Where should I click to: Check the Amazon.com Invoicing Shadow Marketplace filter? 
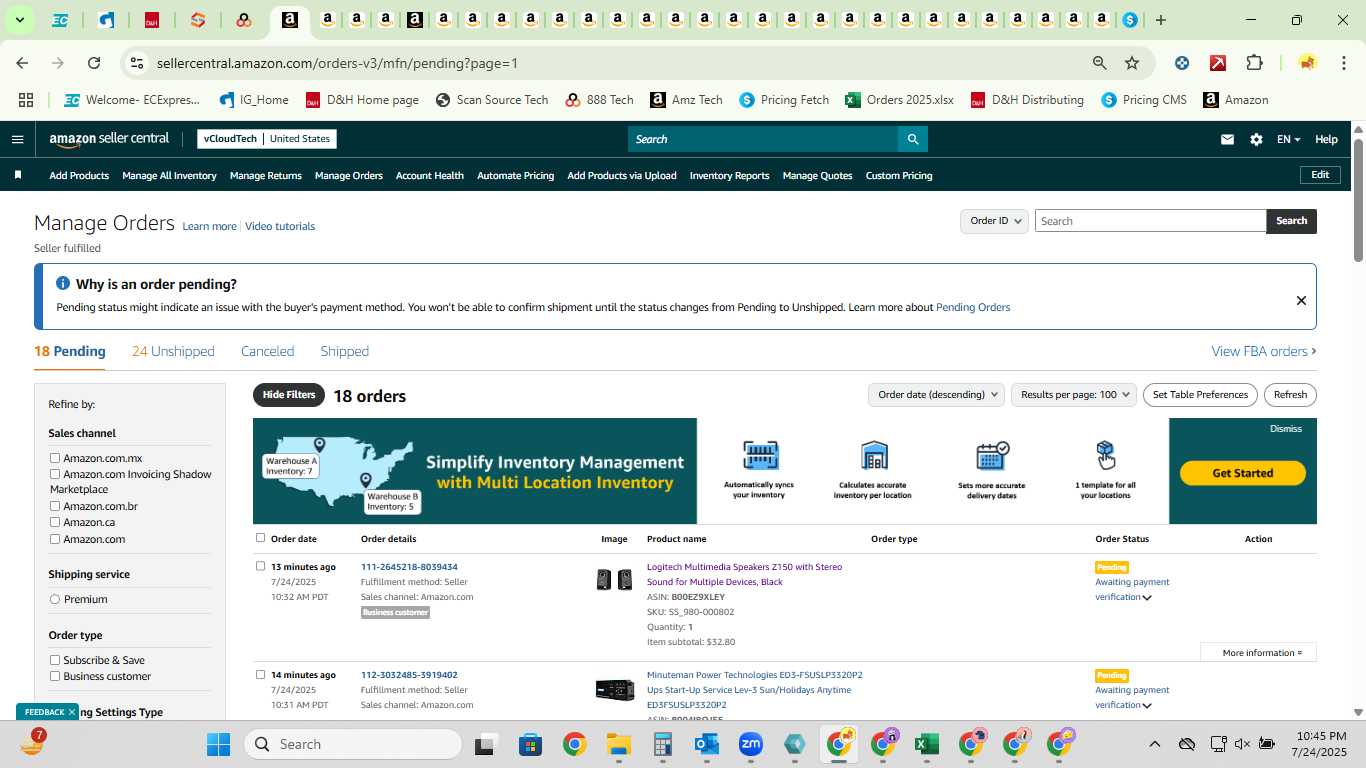pyautogui.click(x=55, y=474)
